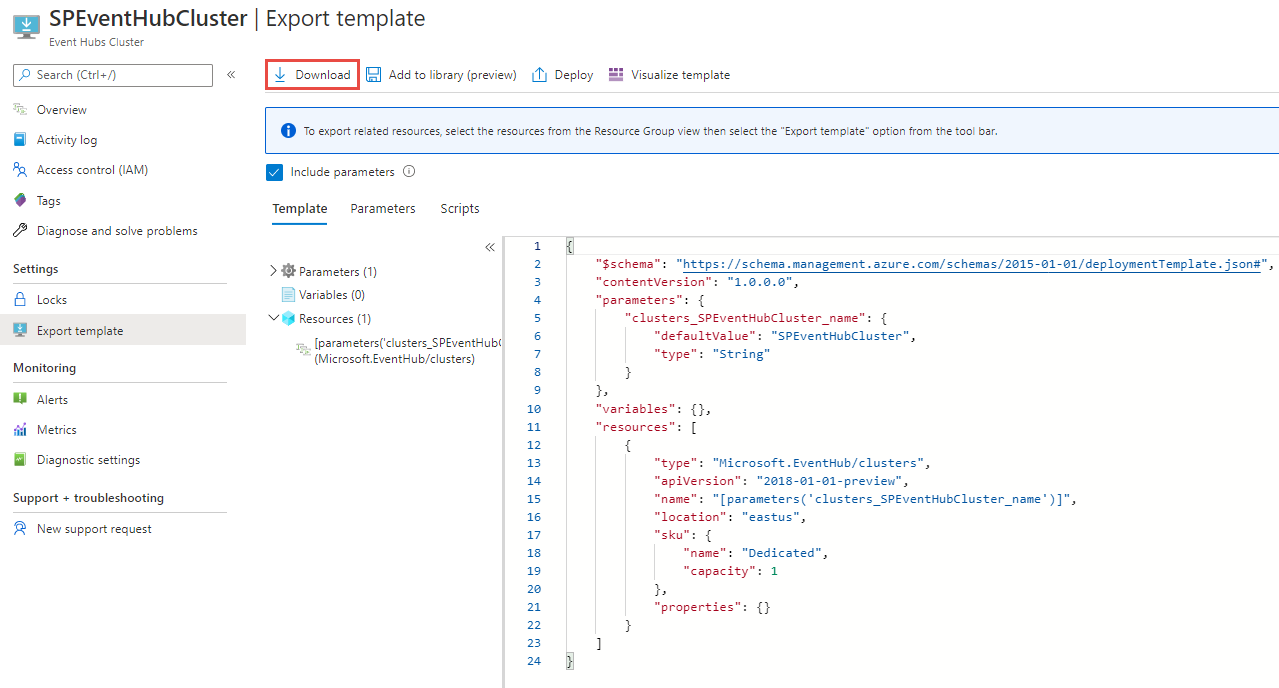
Task: Expand the Parameters (1) tree node
Action: pos(274,271)
